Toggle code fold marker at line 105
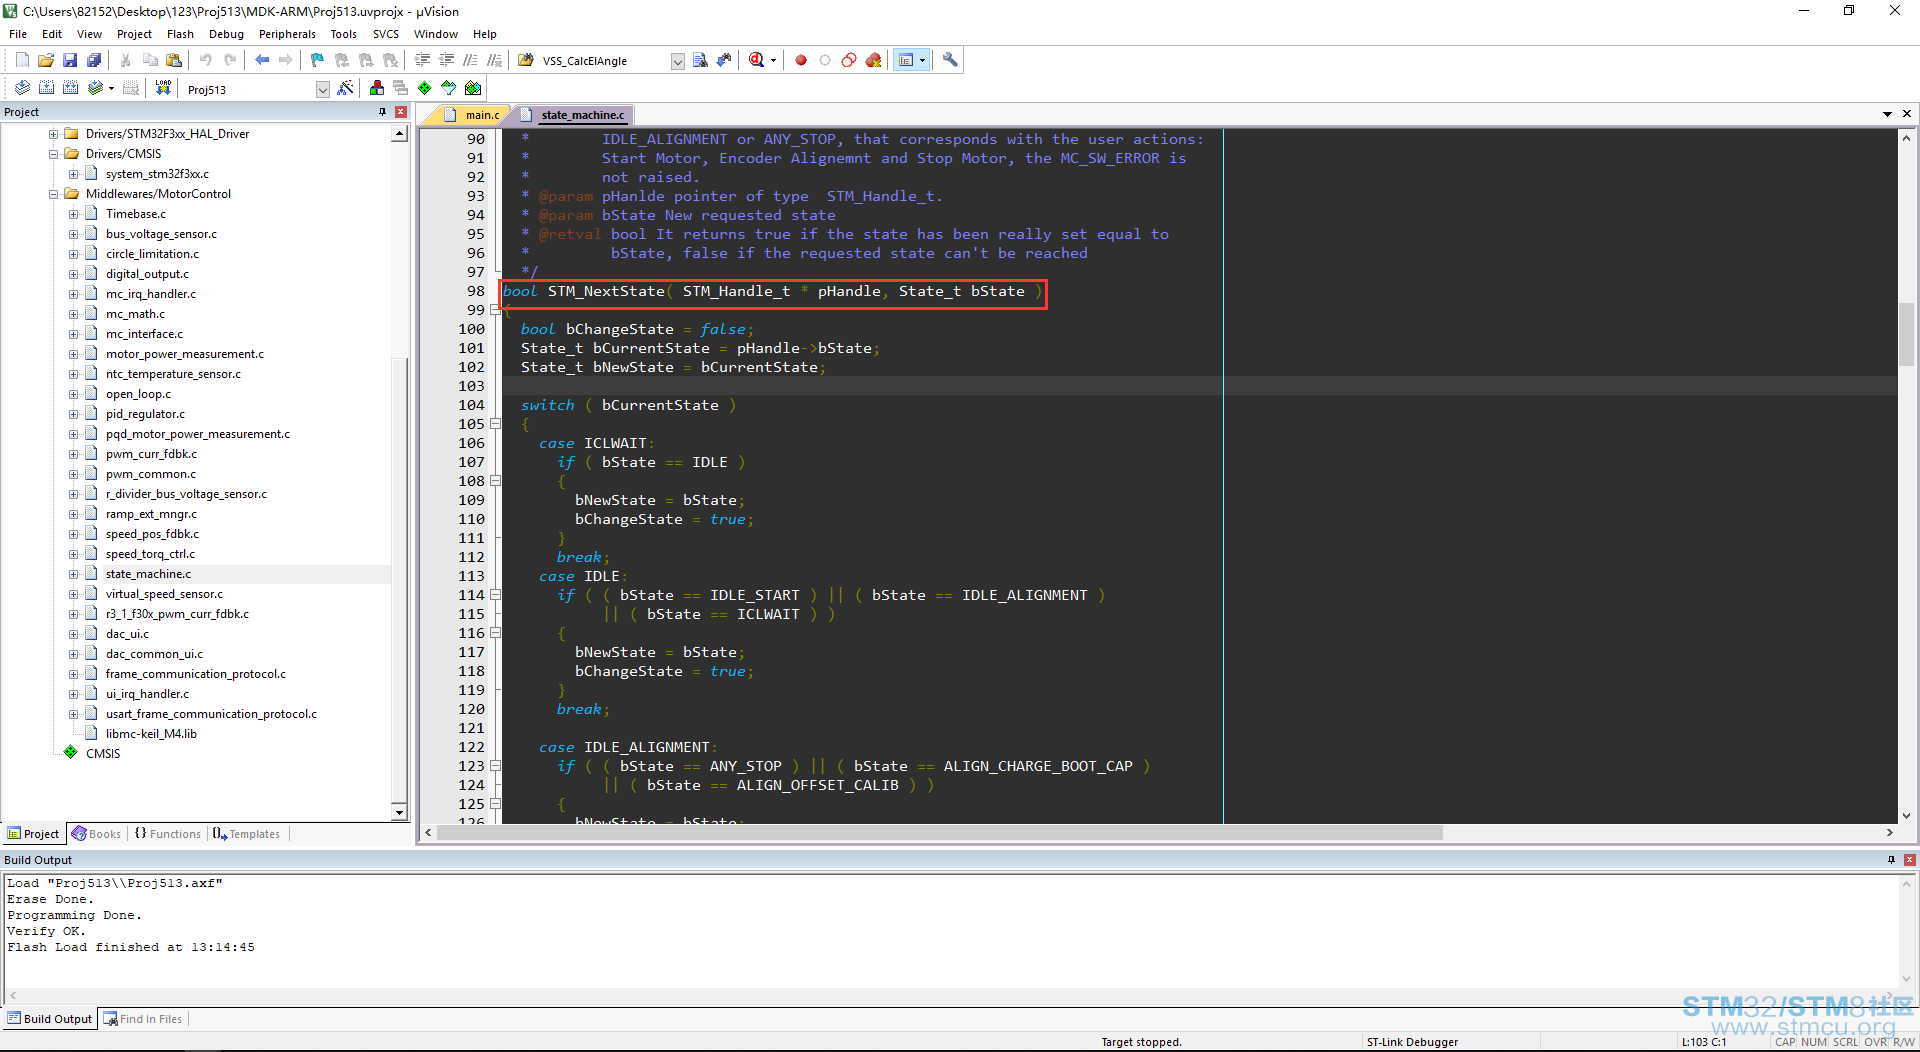The image size is (1920, 1052). pos(495,424)
